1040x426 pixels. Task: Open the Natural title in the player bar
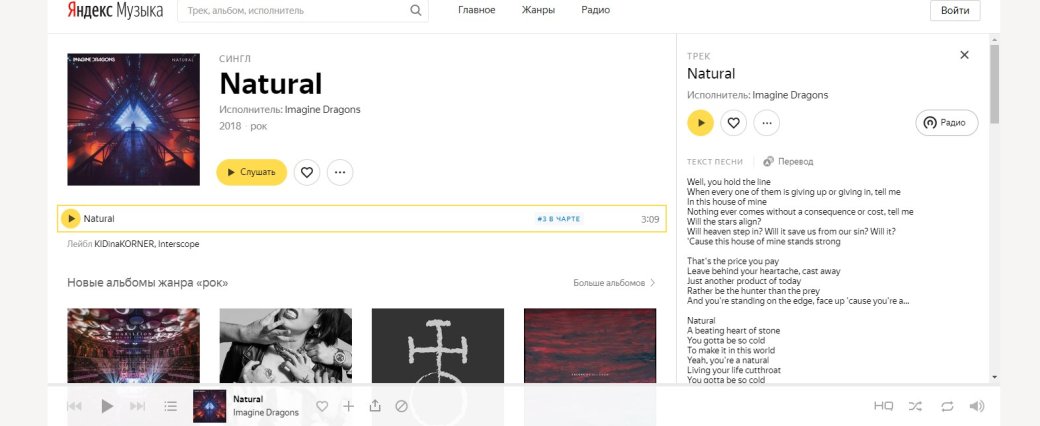[248, 399]
